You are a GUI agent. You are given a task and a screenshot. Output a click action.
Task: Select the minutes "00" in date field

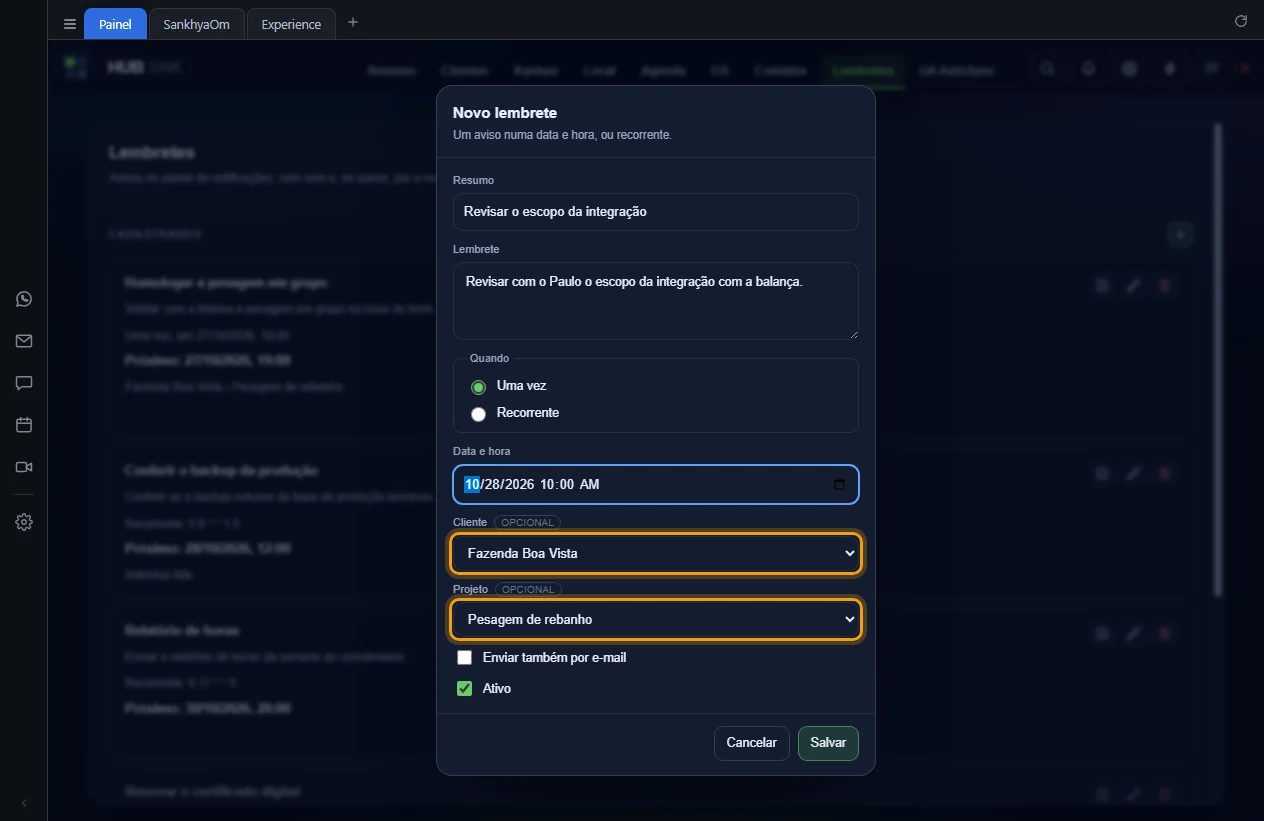tap(566, 485)
